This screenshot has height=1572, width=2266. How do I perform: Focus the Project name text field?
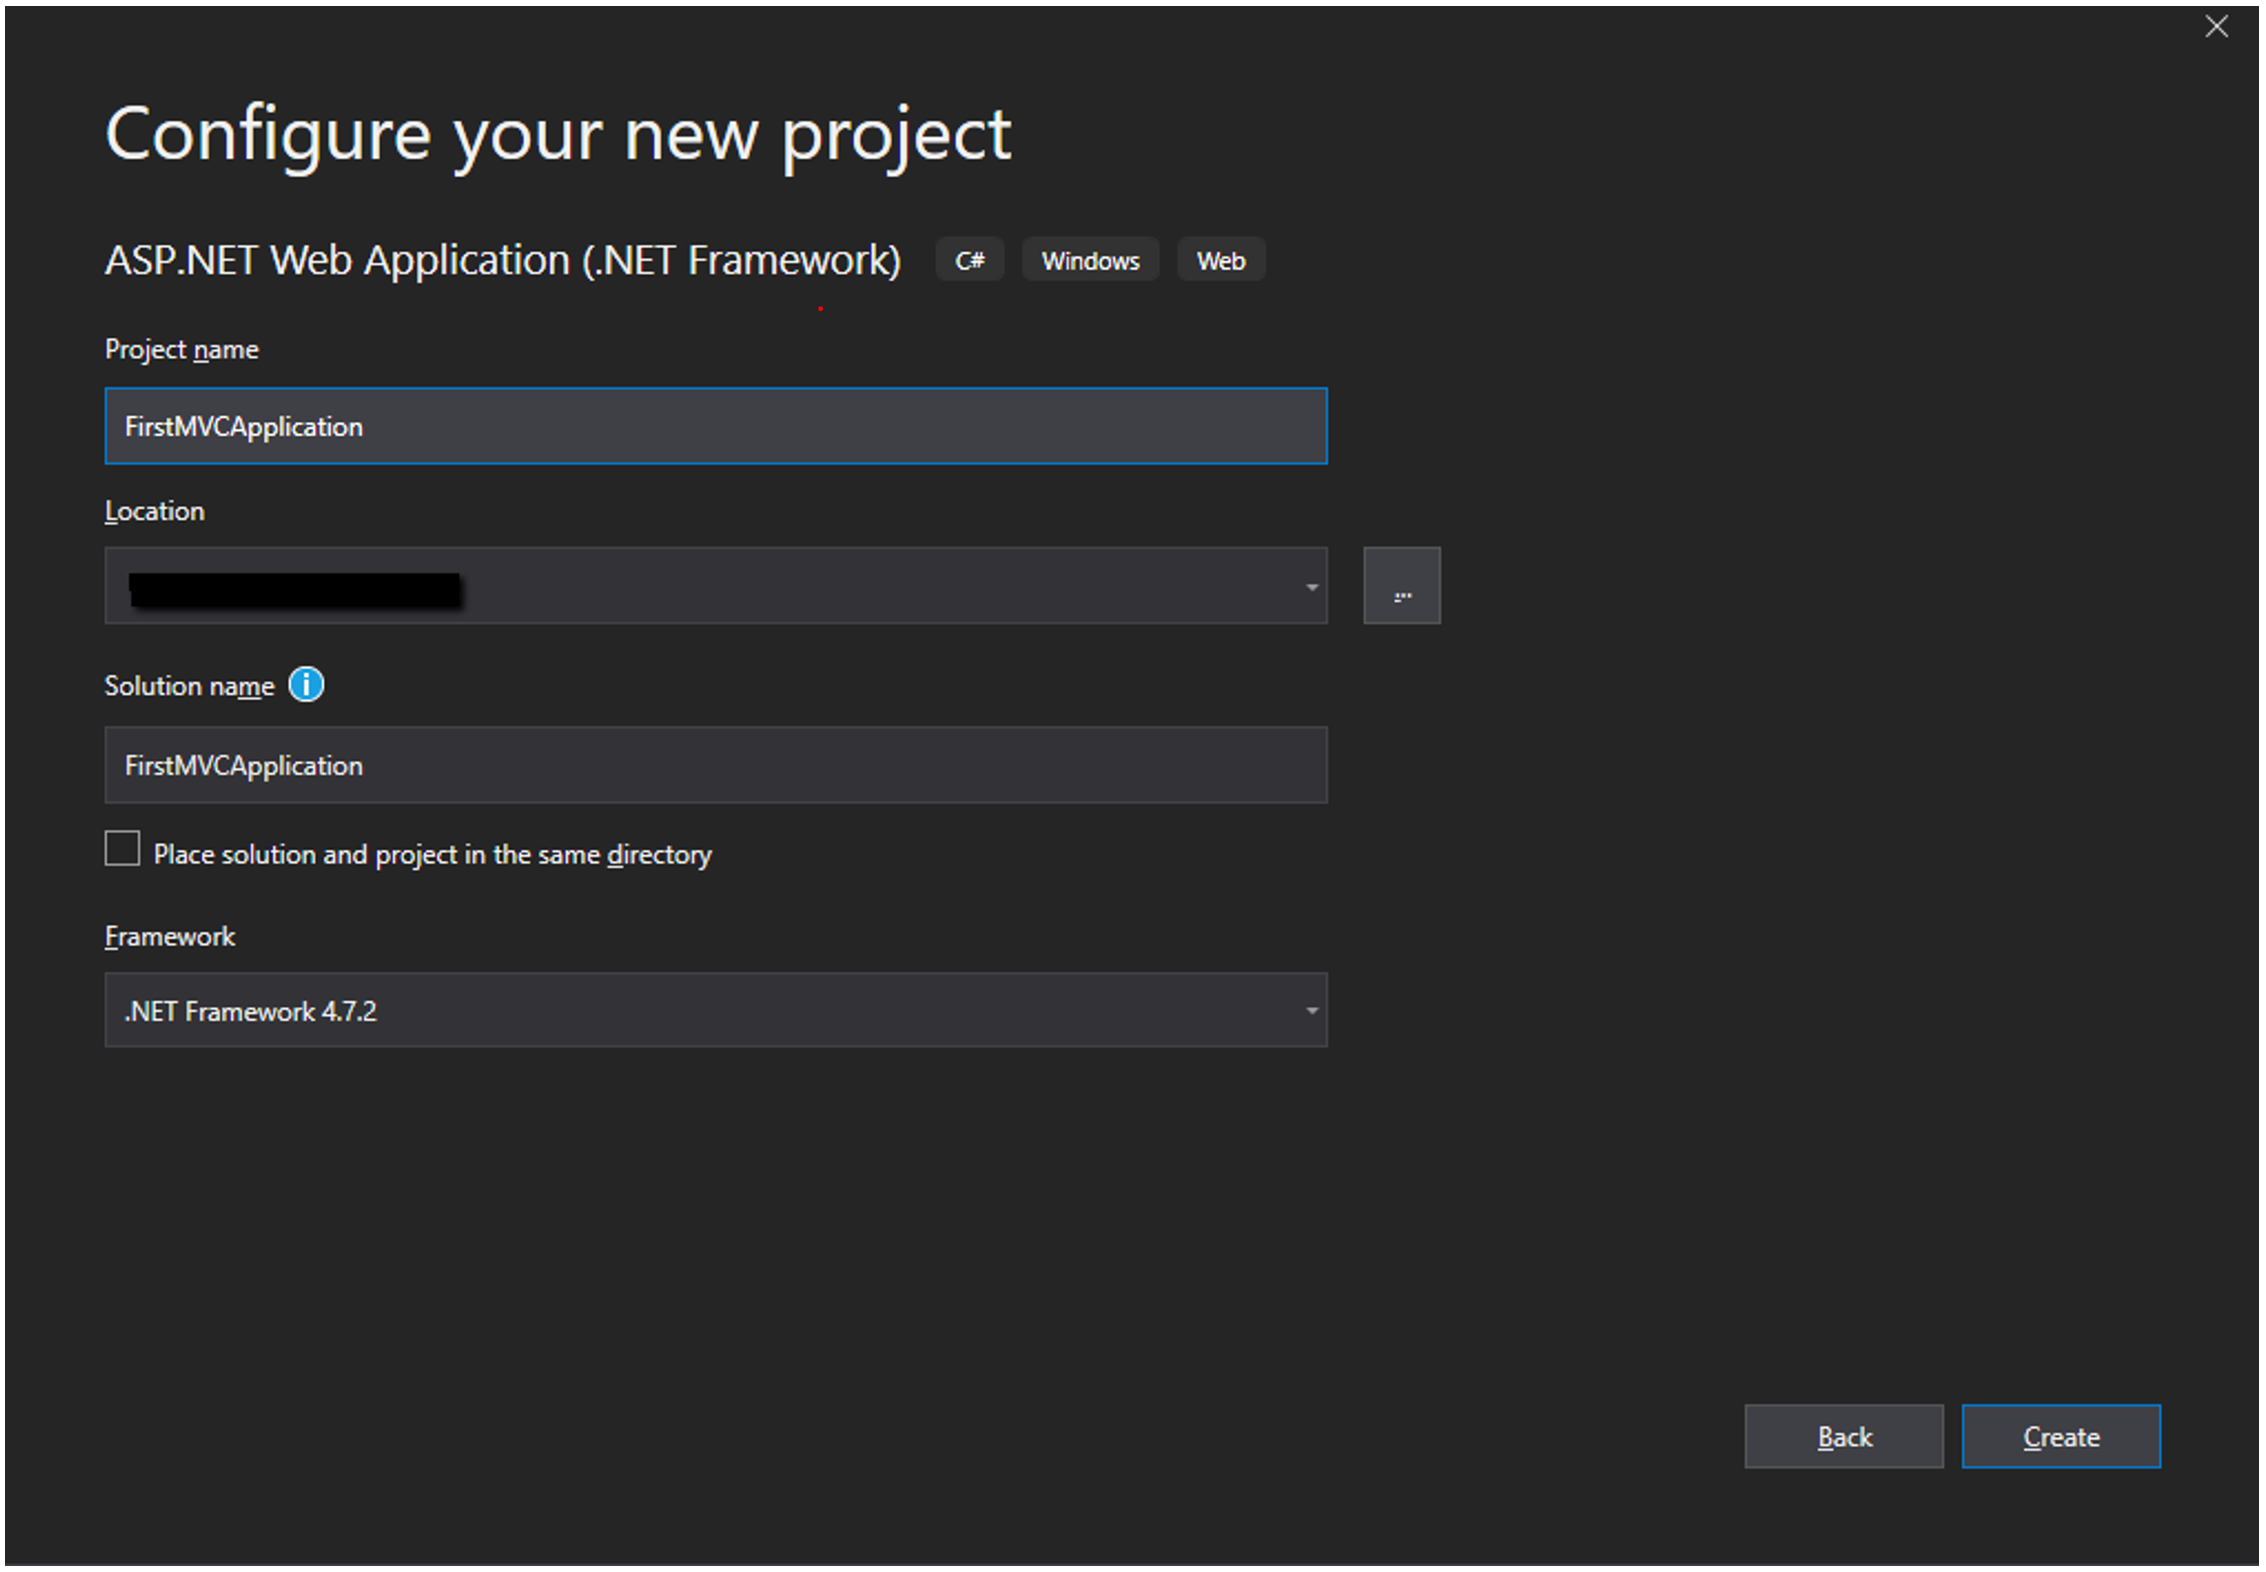pyautogui.click(x=716, y=427)
